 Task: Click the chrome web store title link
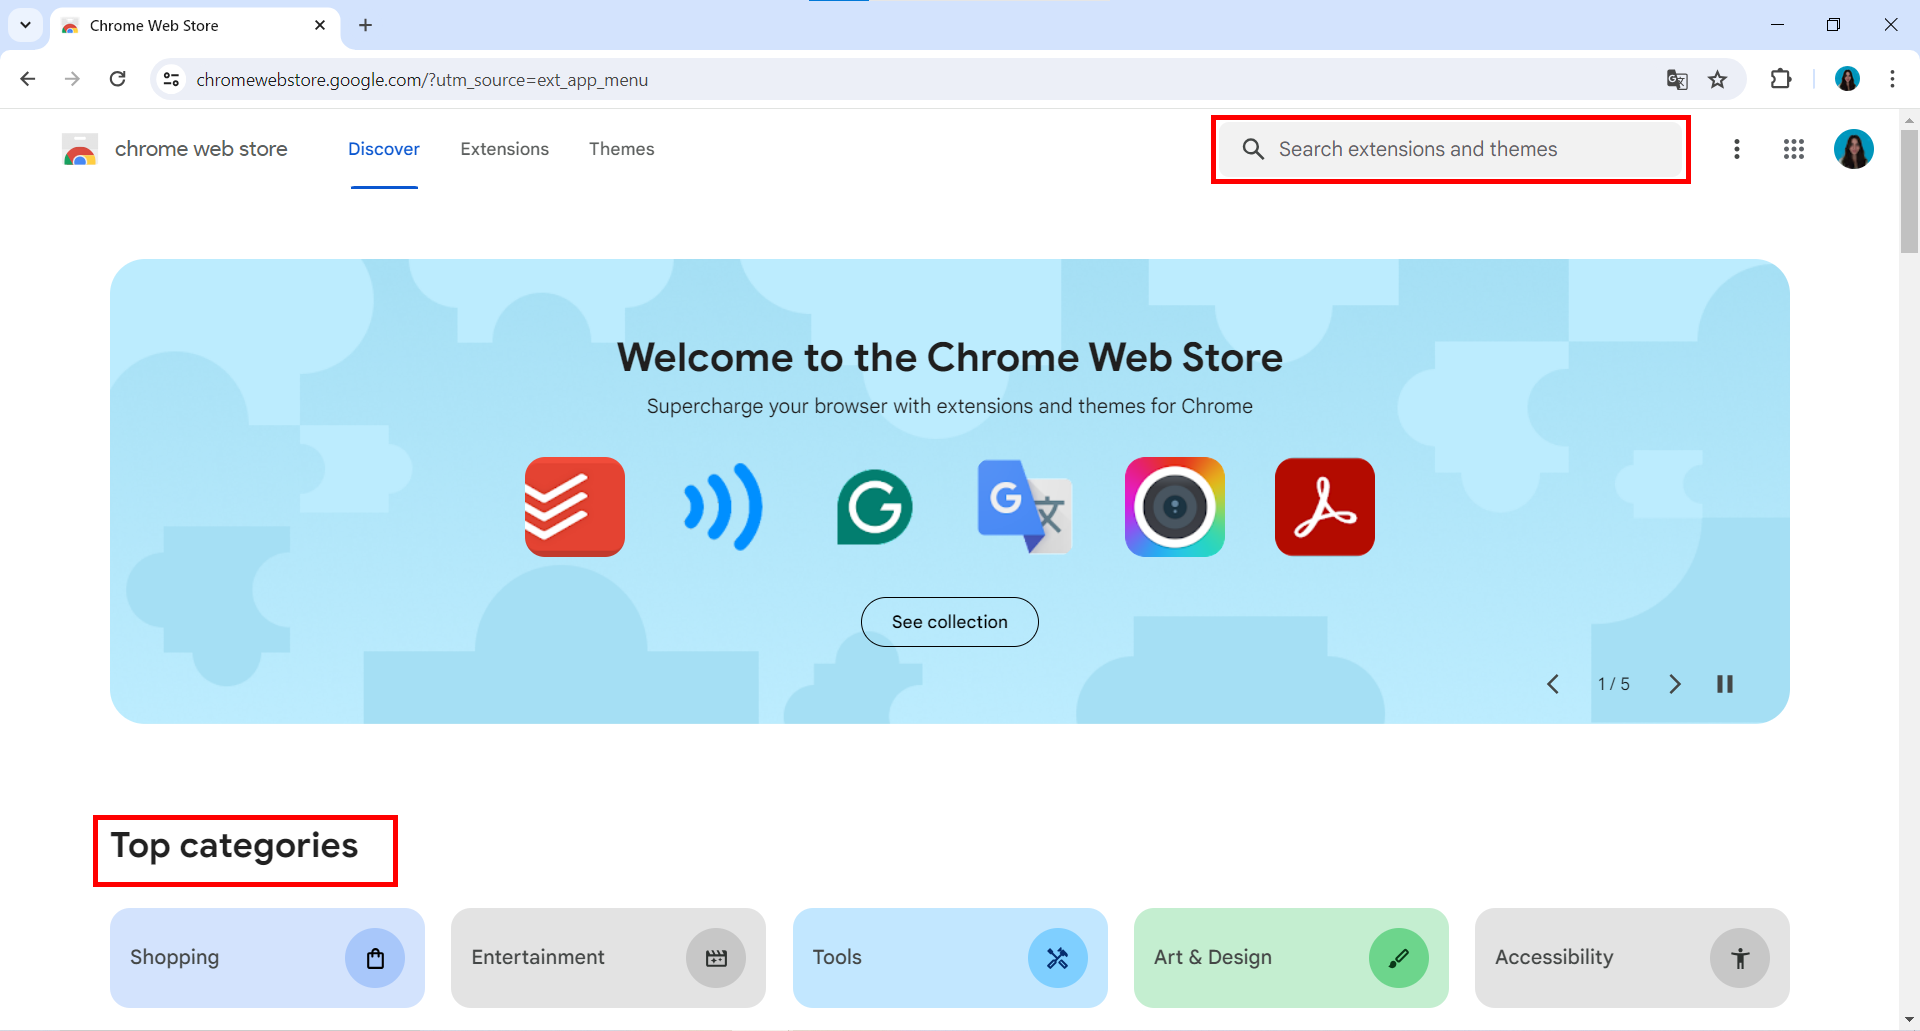coord(201,149)
